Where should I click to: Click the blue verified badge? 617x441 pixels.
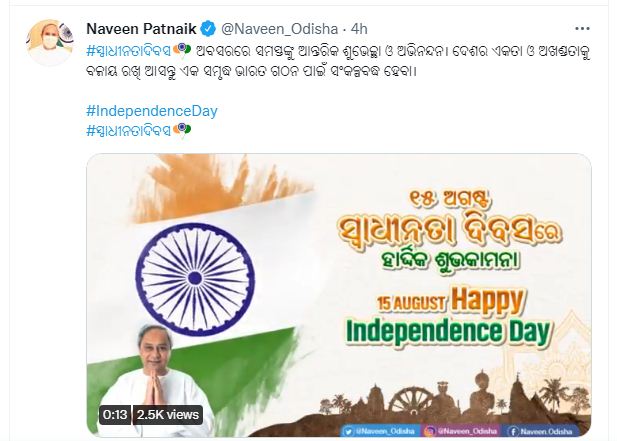point(208,29)
